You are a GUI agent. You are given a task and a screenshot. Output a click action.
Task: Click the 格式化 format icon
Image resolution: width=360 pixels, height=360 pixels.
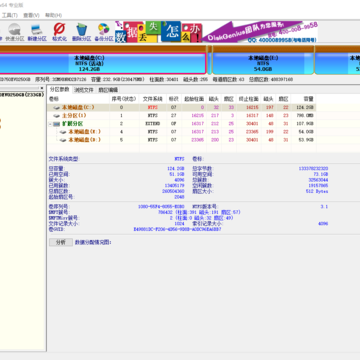tap(59, 32)
